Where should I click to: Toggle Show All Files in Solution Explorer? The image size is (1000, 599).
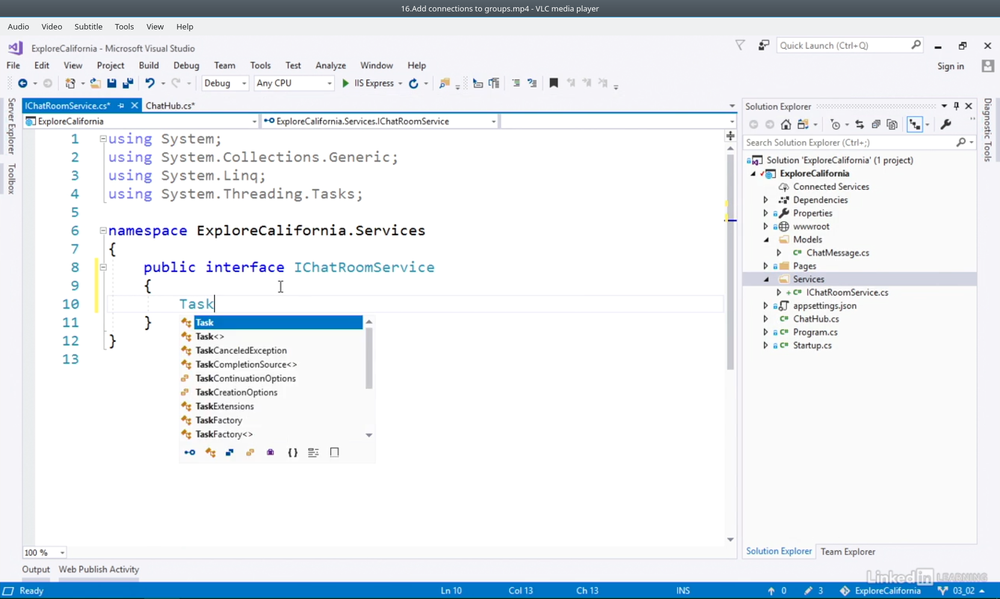[x=892, y=125]
